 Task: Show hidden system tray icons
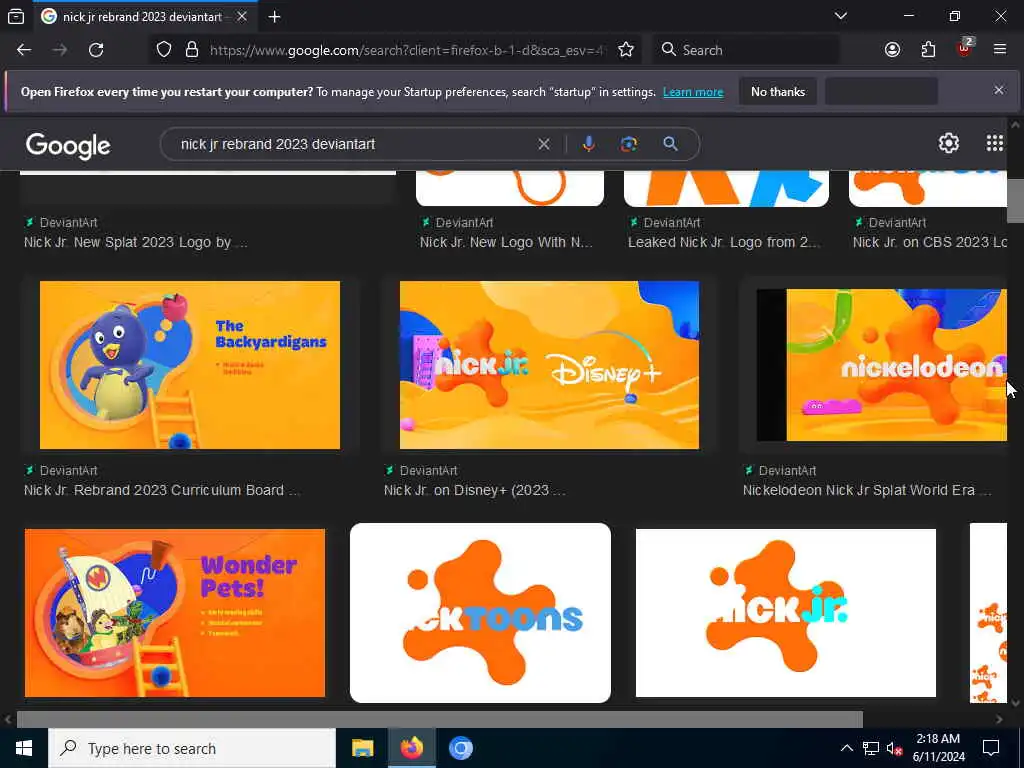point(846,748)
